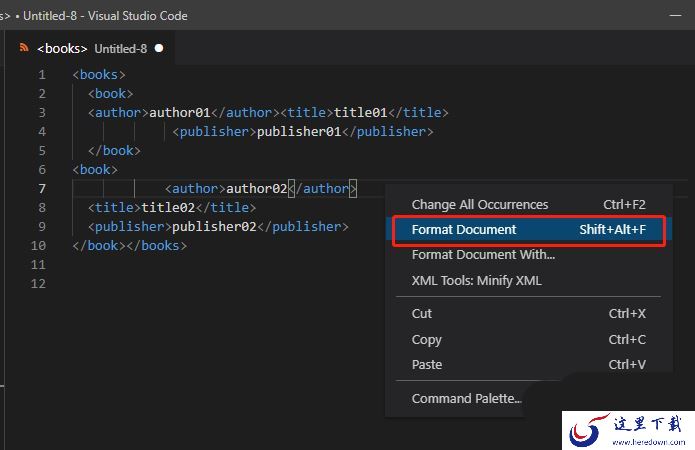Click line number 5 in gutter
695x450 pixels.
[42, 151]
